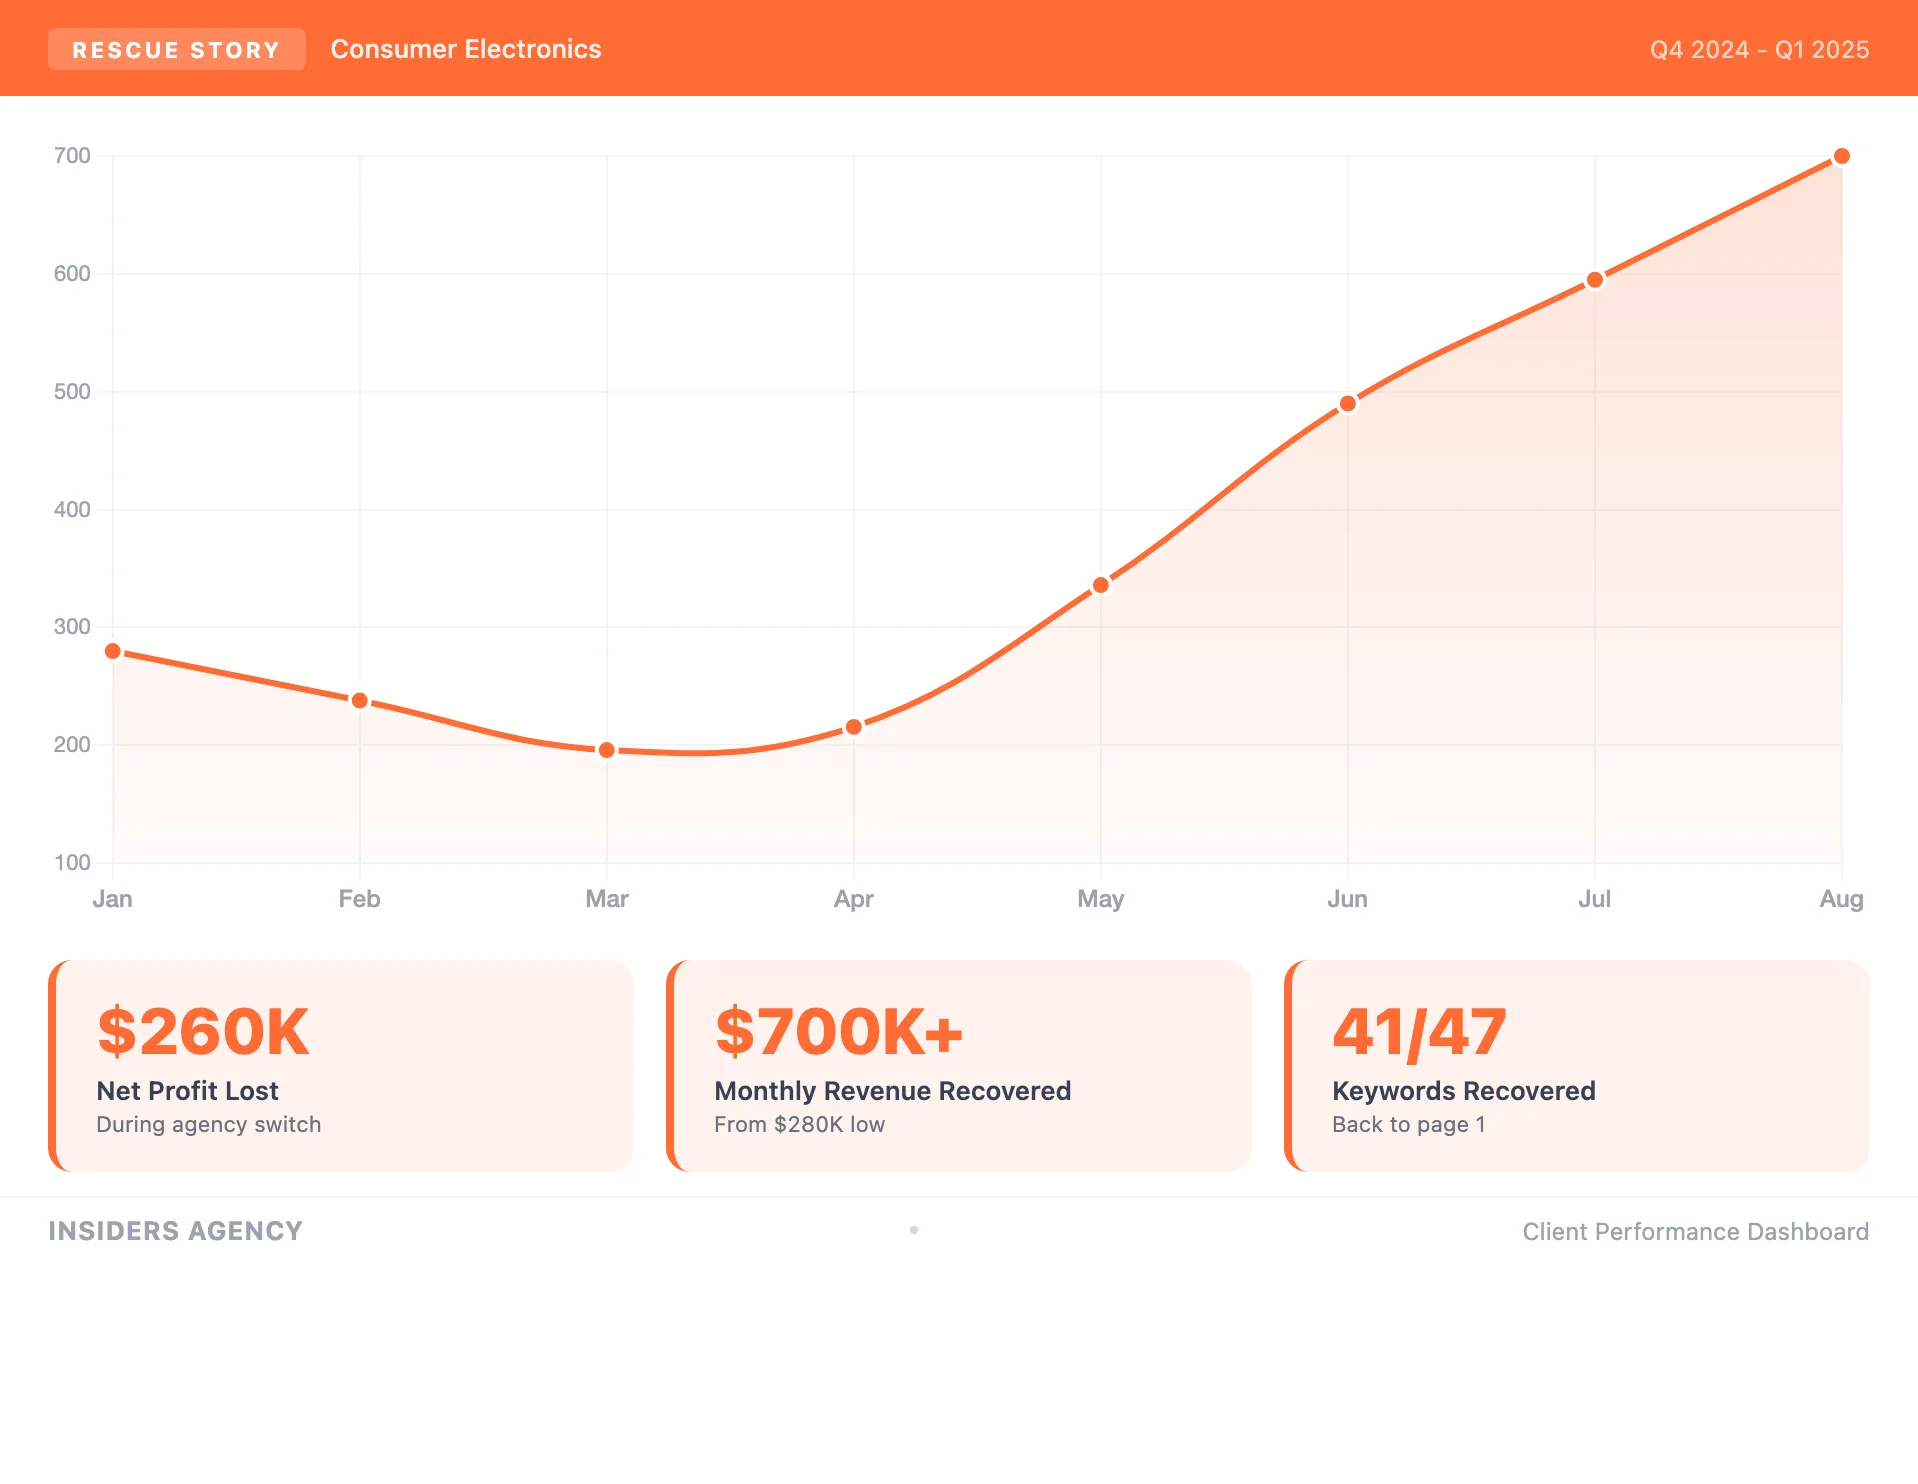Click the INSIDERS AGENCY footer label

pyautogui.click(x=175, y=1231)
